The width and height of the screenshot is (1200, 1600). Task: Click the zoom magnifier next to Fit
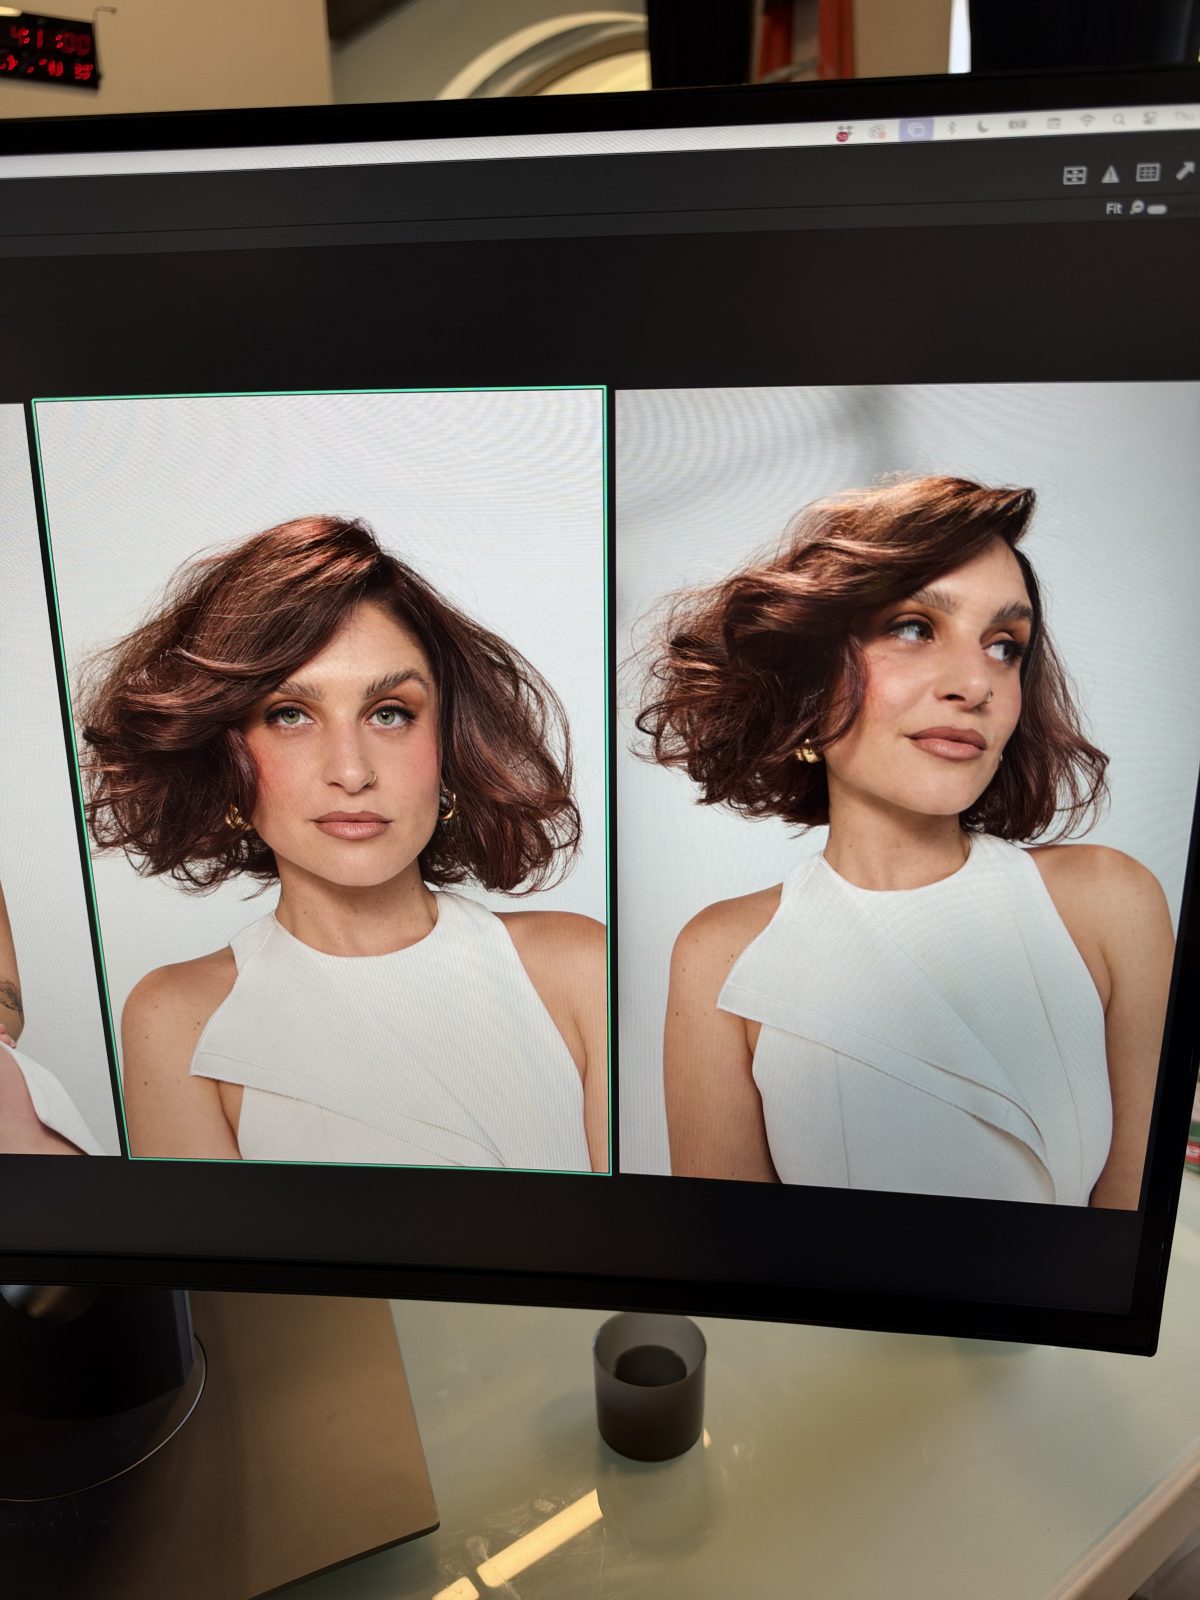pyautogui.click(x=1136, y=207)
